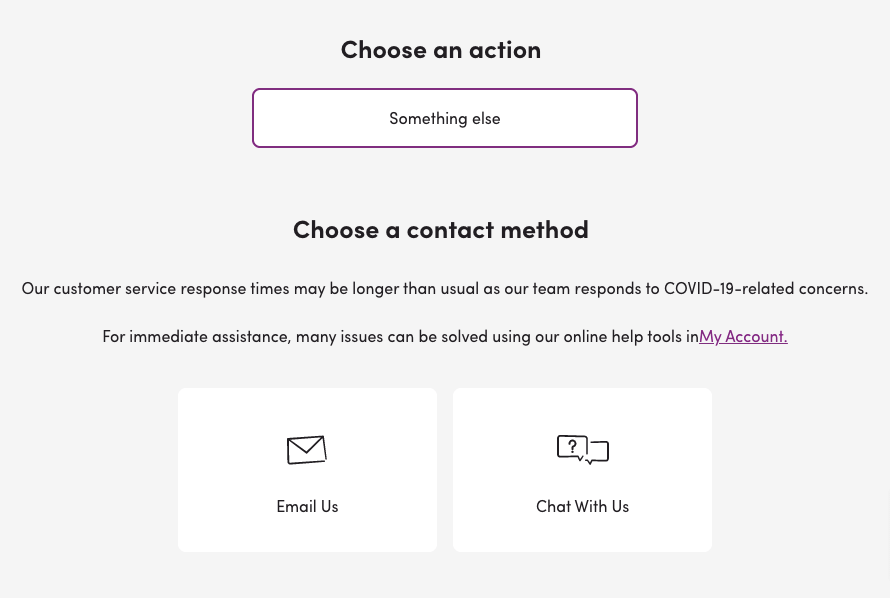890x598 pixels.
Task: Click the COVID-19 response time notice text
Action: coord(444,288)
